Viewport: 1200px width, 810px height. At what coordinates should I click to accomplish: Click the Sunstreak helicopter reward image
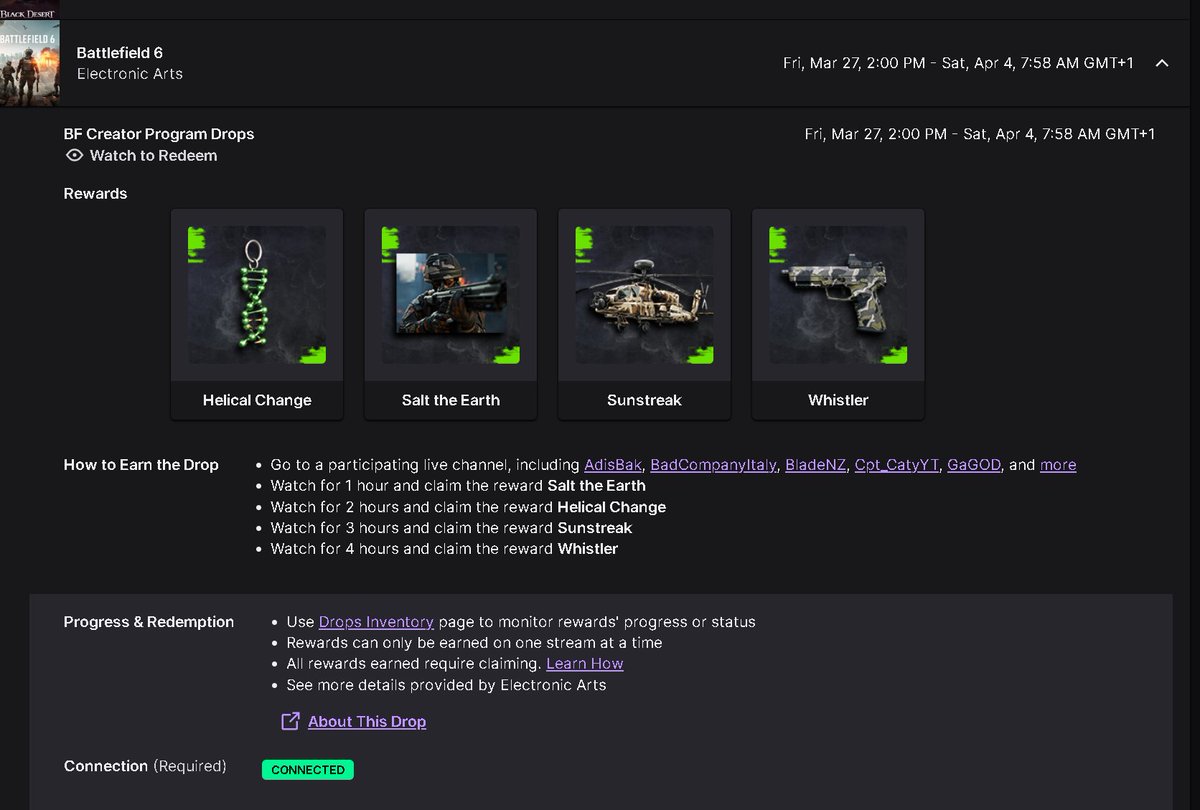coord(644,295)
